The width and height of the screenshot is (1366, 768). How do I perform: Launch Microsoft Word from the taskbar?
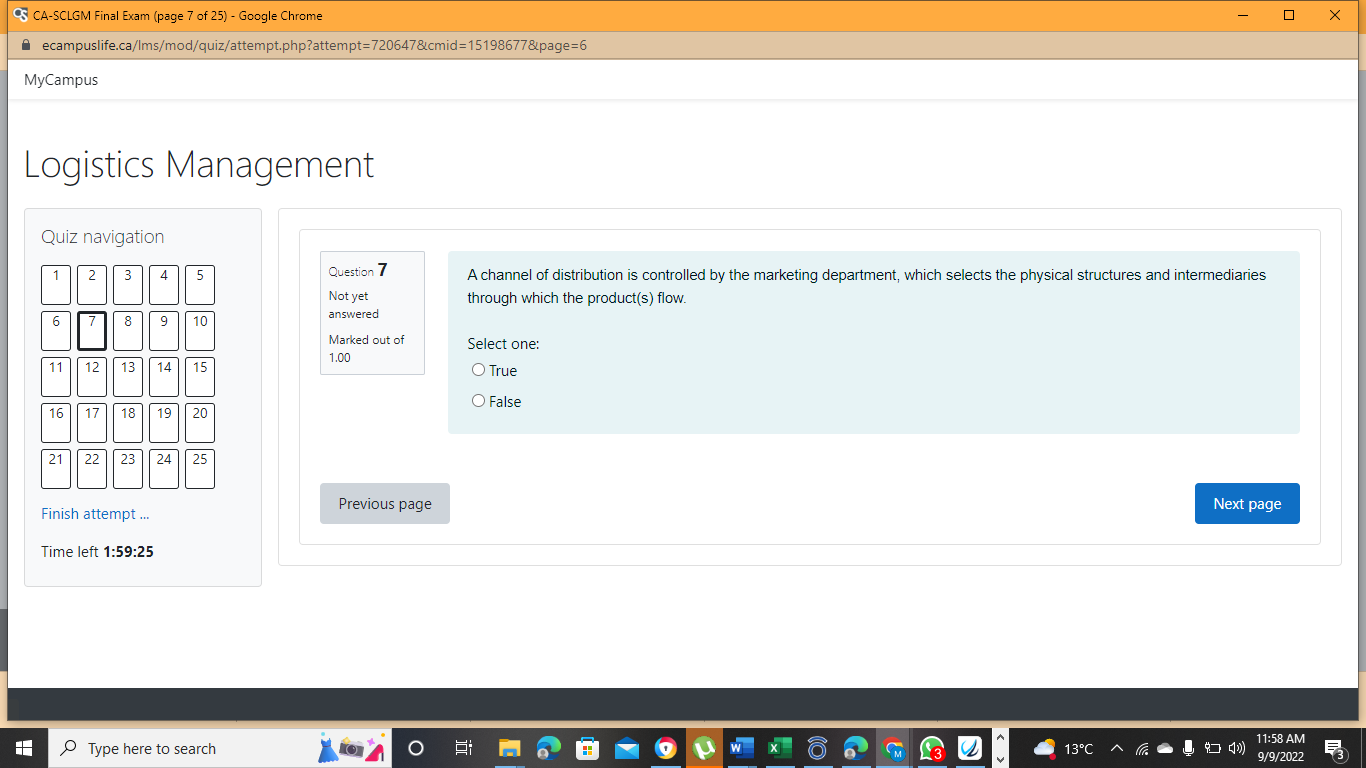pos(741,748)
